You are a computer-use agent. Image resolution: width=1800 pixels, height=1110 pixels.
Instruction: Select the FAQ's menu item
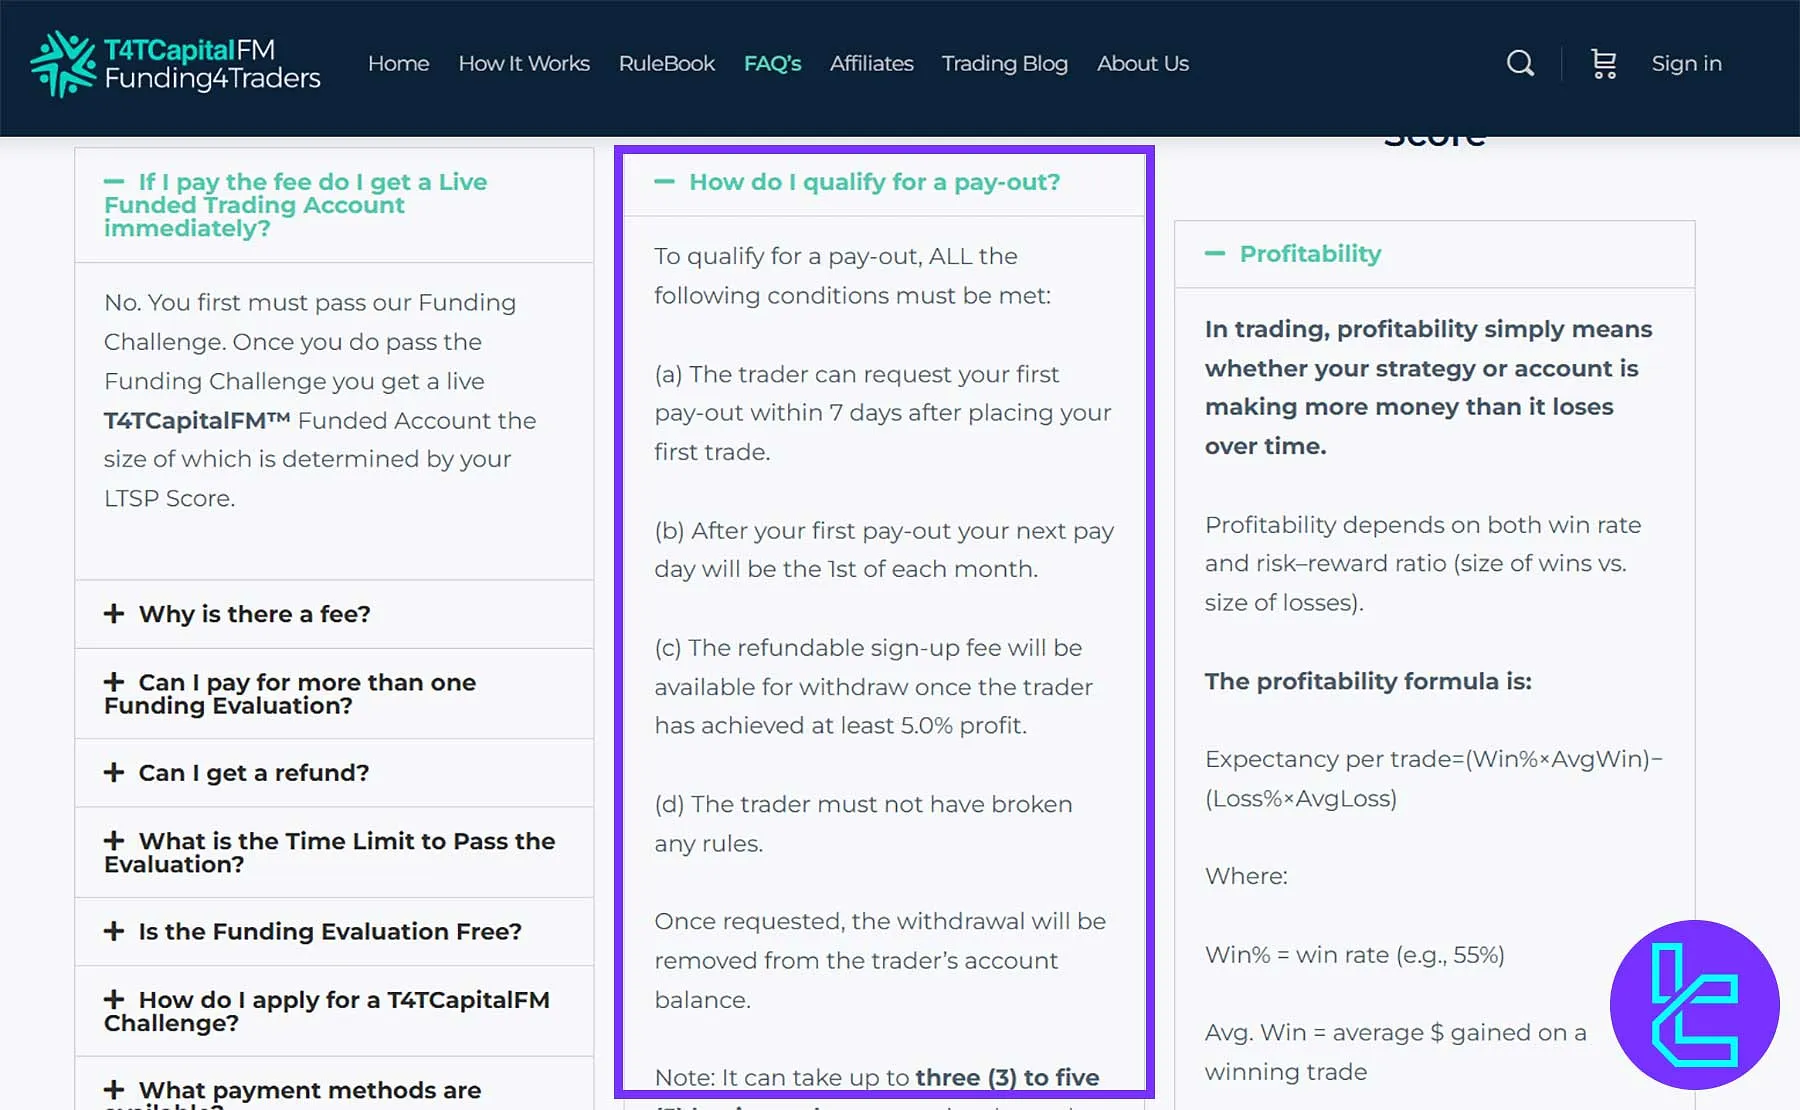[772, 63]
